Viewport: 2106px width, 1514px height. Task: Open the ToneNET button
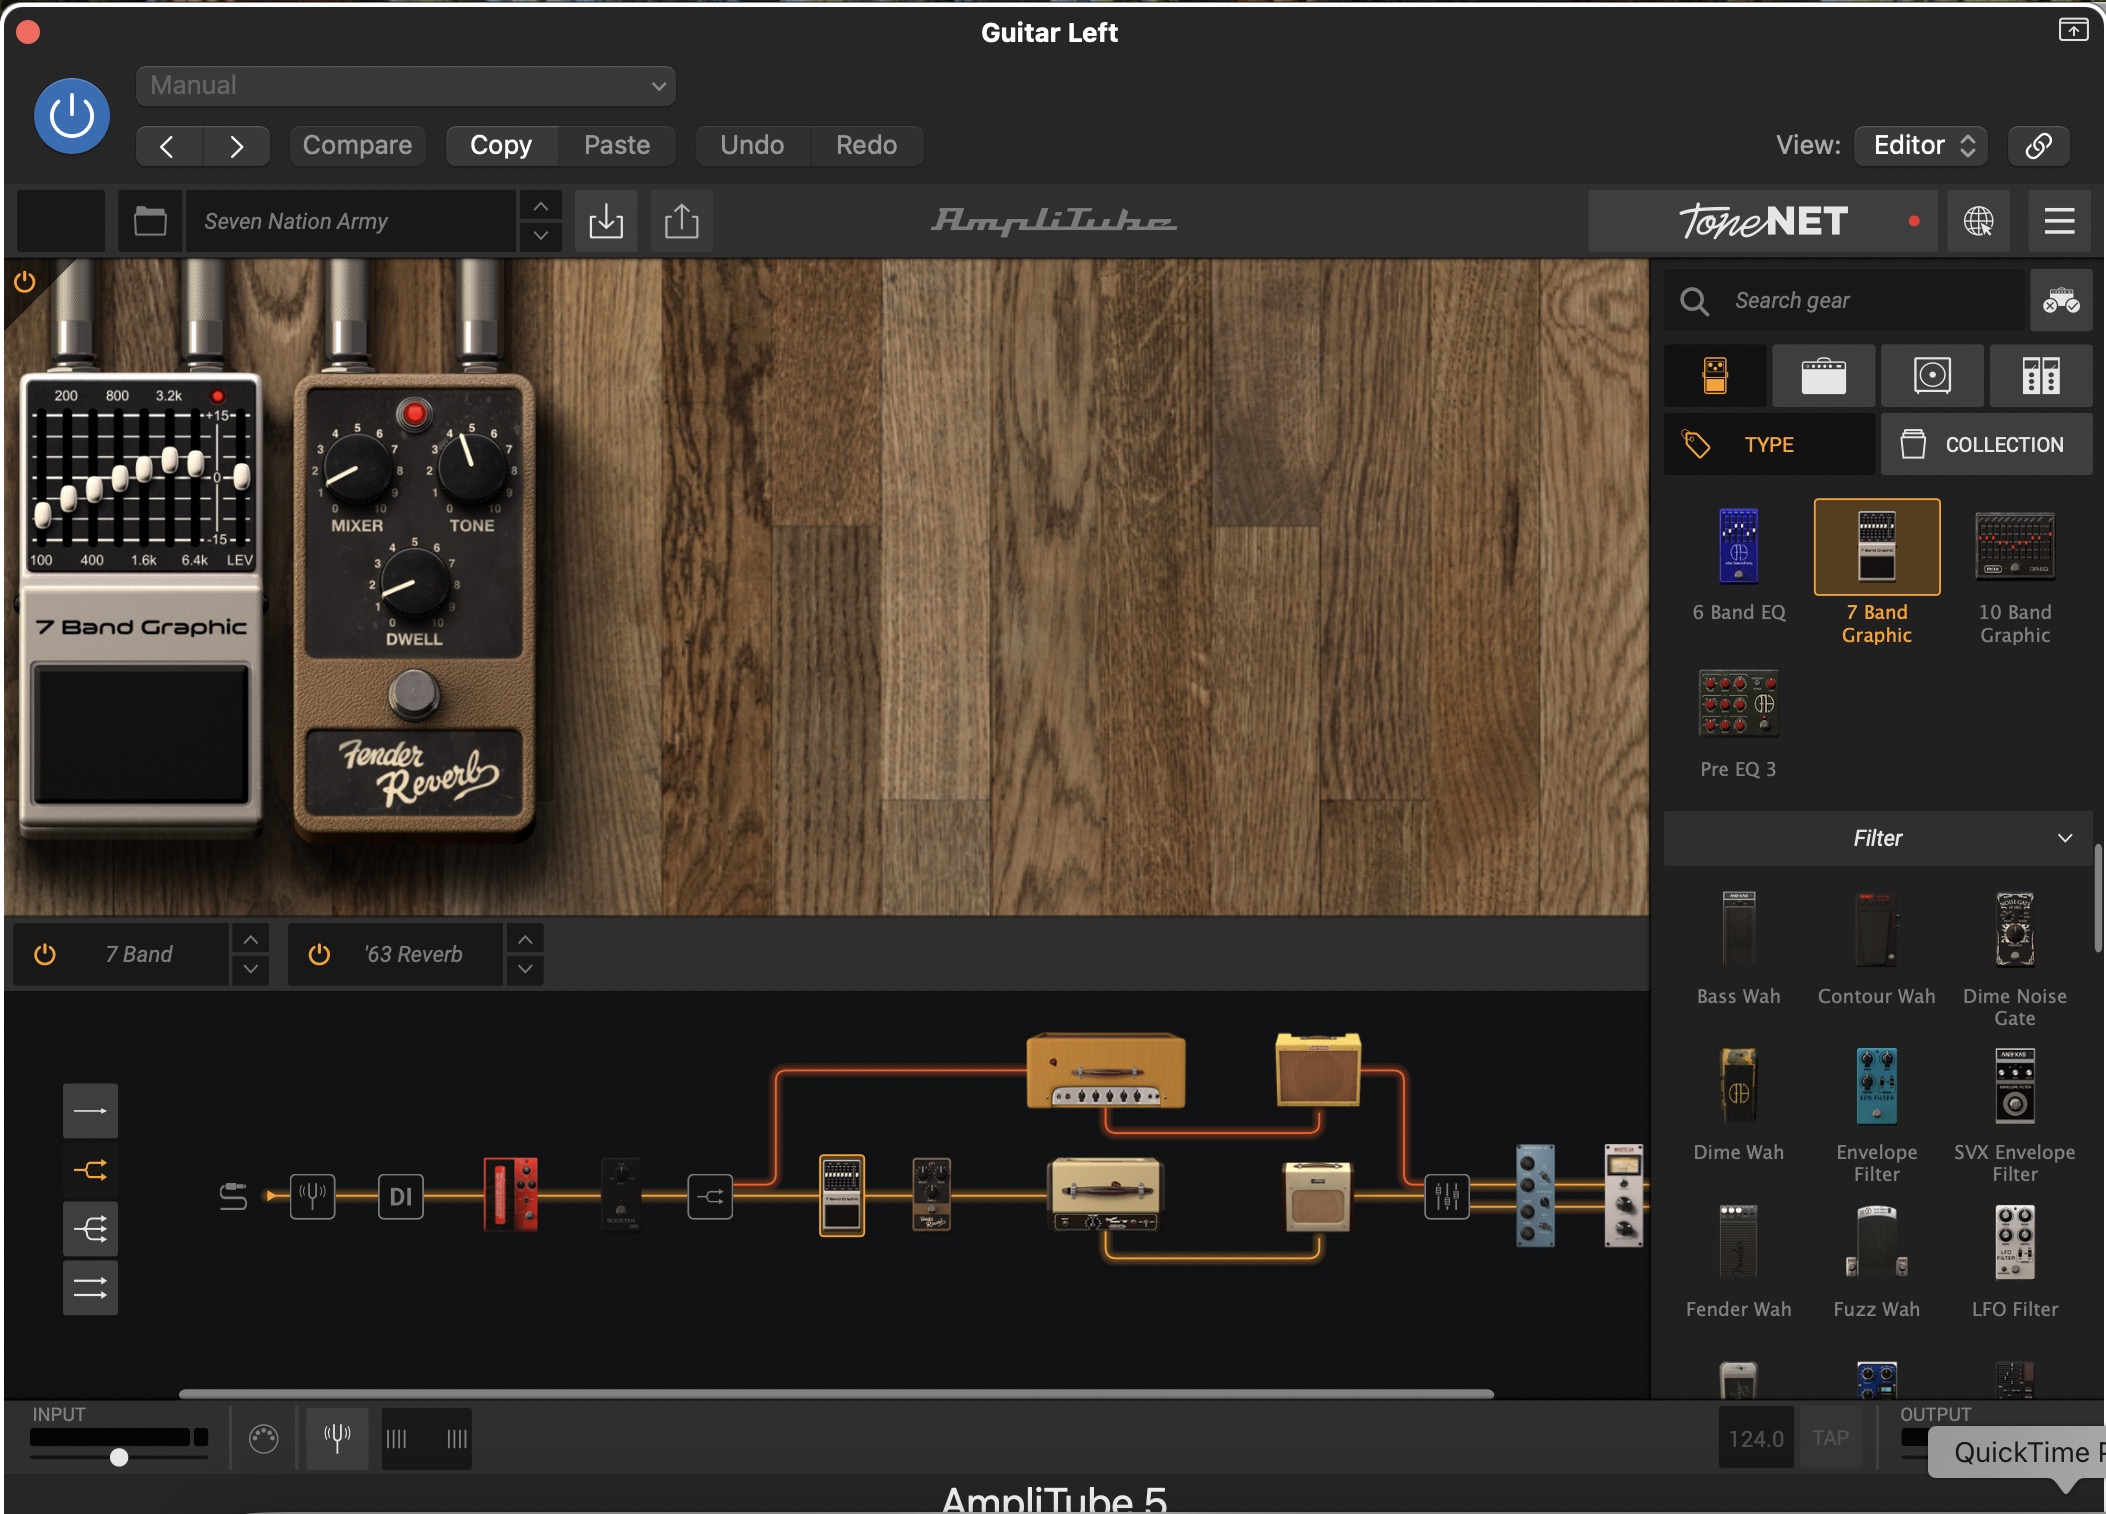(1763, 221)
